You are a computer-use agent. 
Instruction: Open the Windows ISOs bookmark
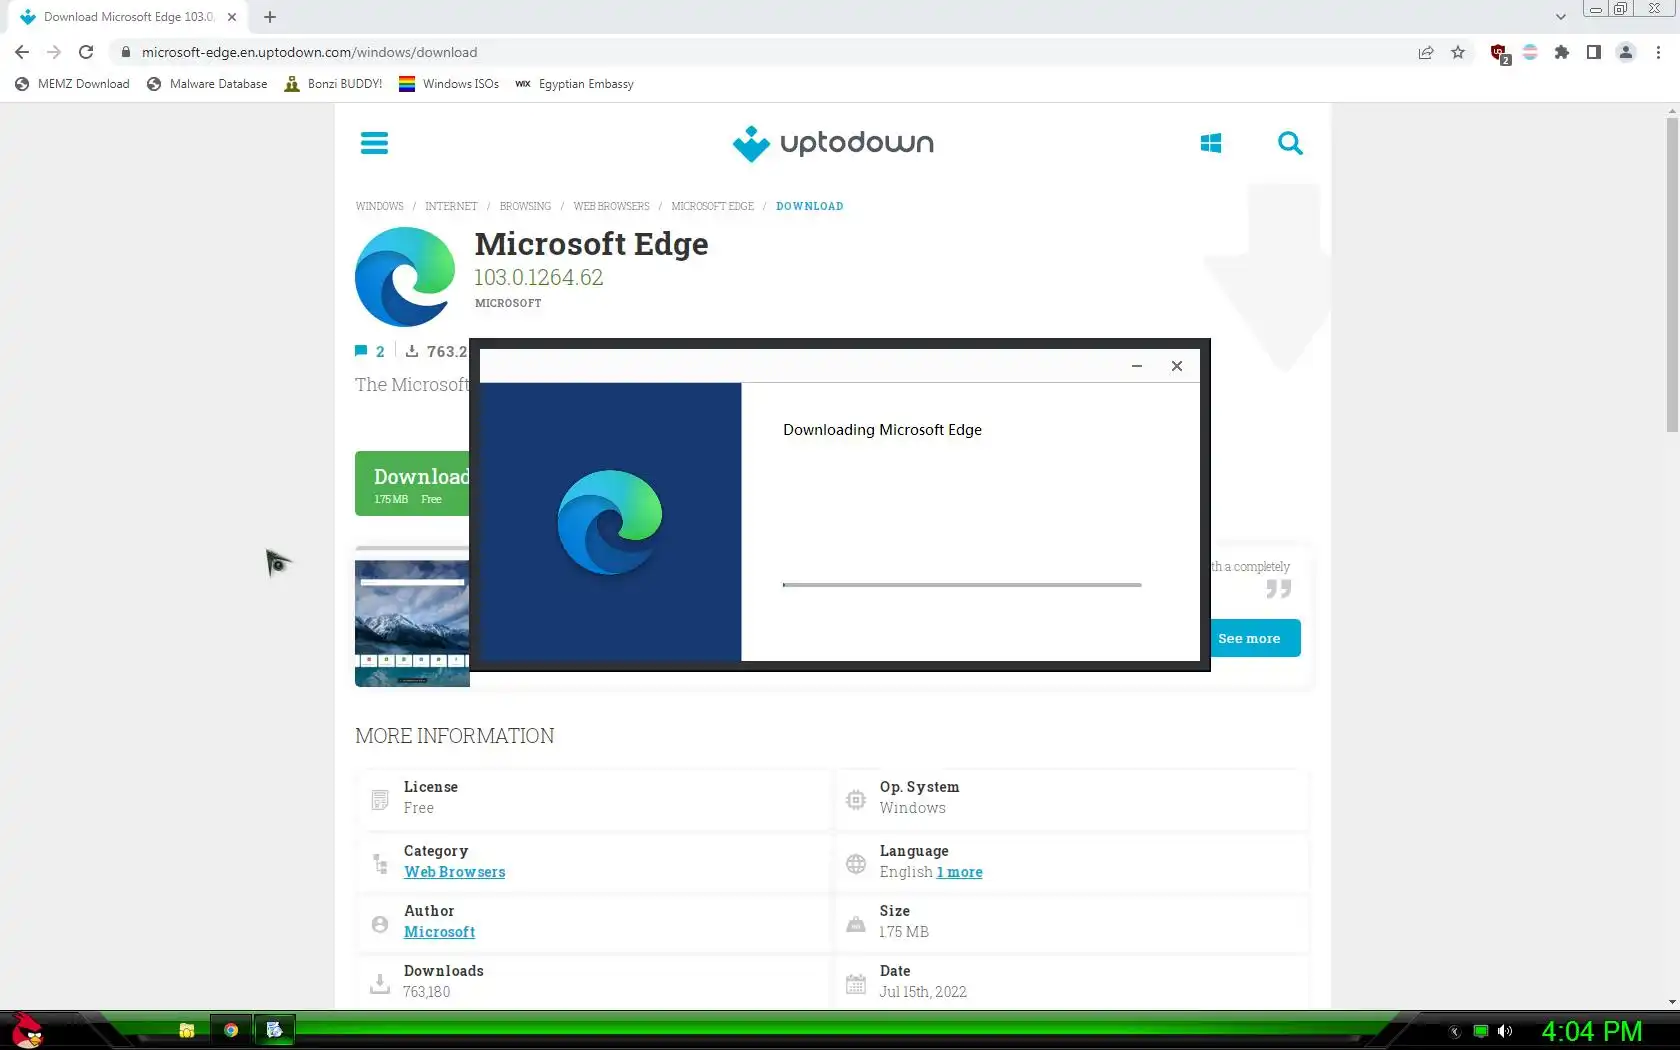449,84
